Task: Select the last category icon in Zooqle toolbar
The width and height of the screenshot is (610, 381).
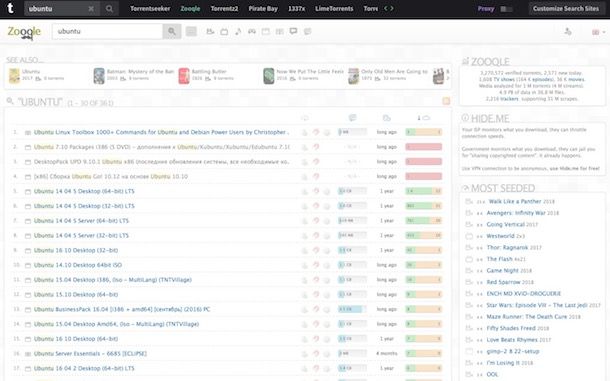Action: coord(307,32)
